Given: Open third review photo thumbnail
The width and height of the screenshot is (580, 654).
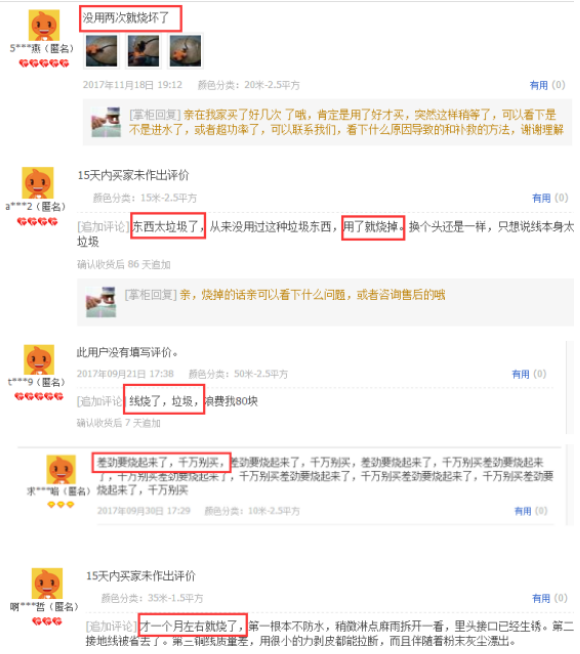Looking at the screenshot, I should (x=186, y=51).
